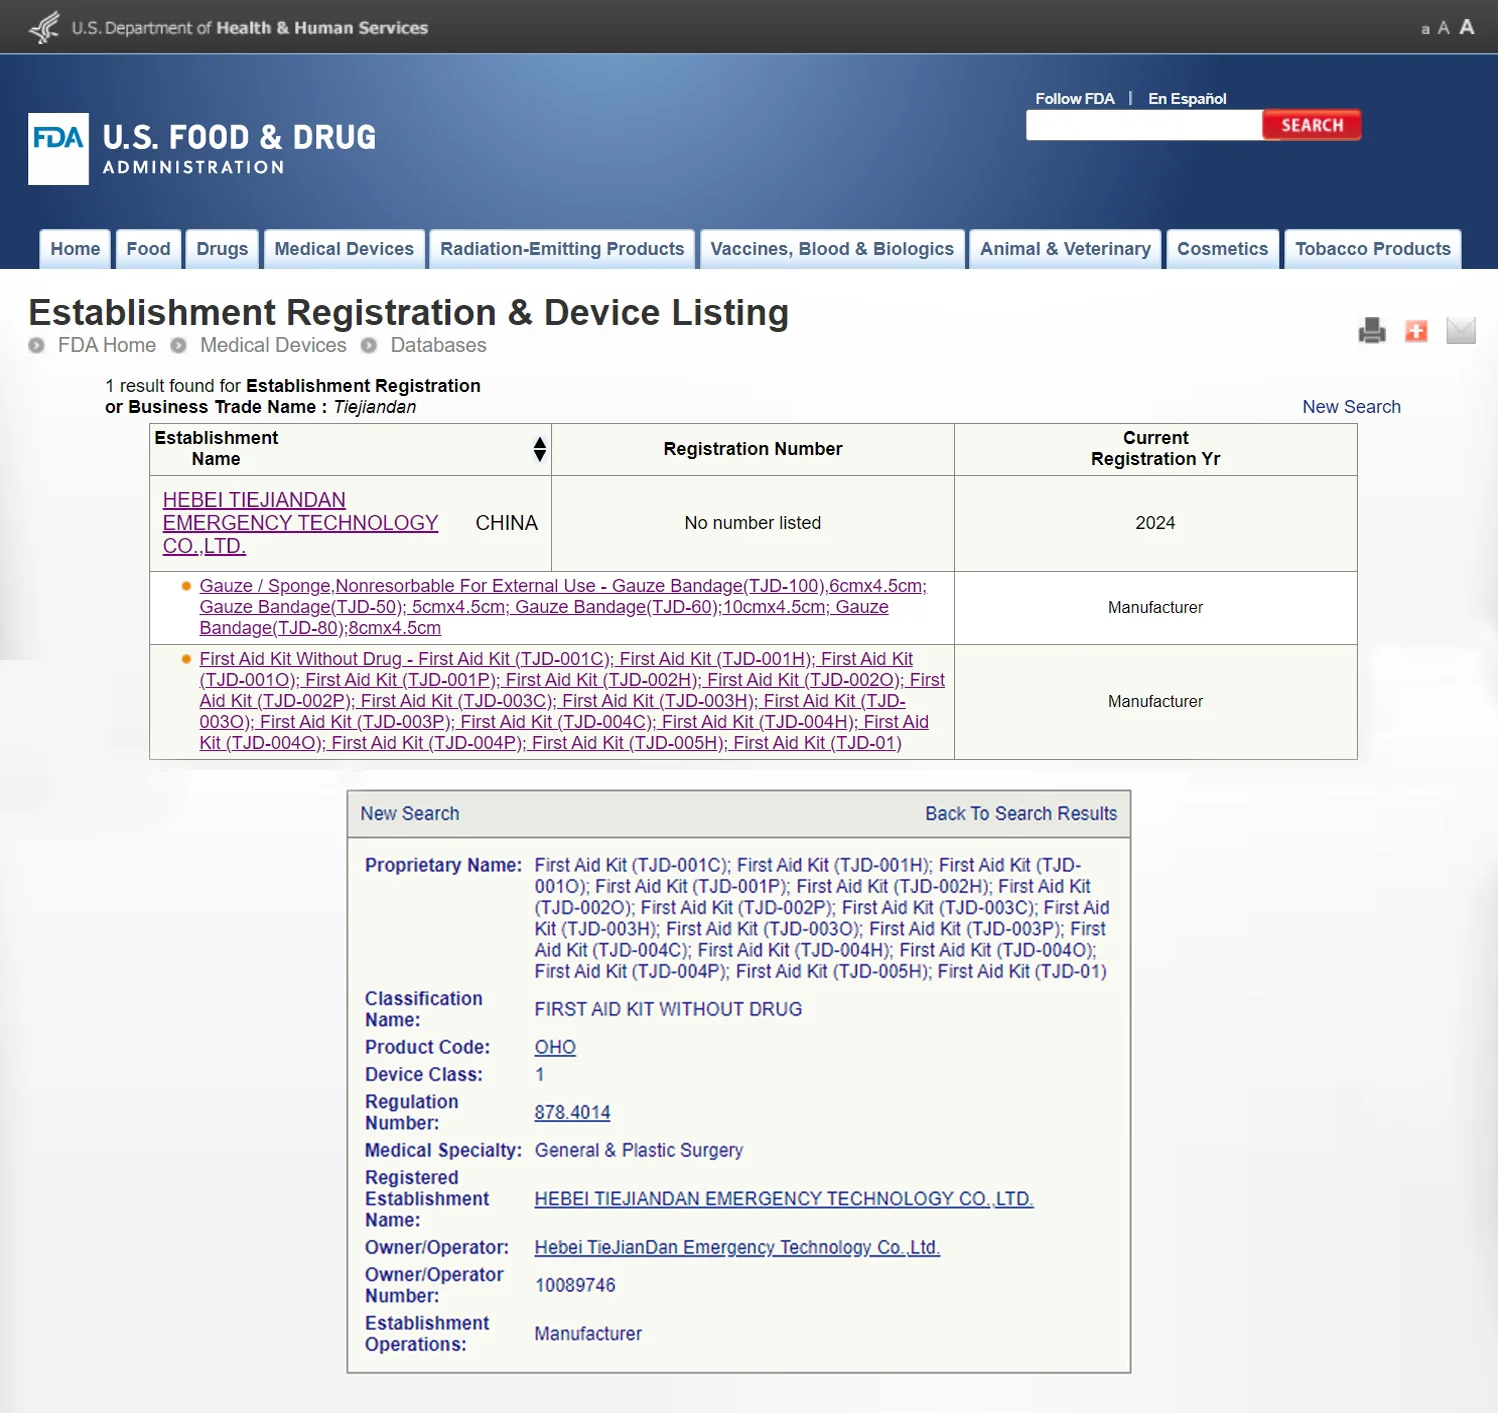Click the U.S. Food & Drug Administration title
This screenshot has width=1498, height=1413.
[240, 149]
